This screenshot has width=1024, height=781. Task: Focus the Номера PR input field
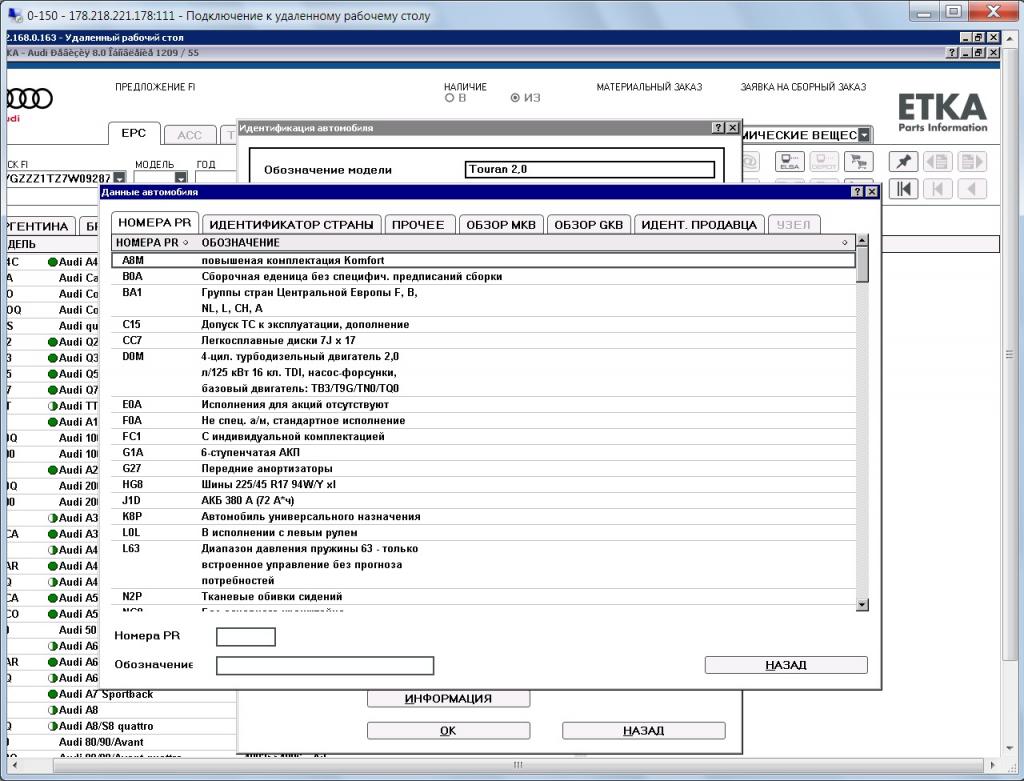(x=246, y=637)
